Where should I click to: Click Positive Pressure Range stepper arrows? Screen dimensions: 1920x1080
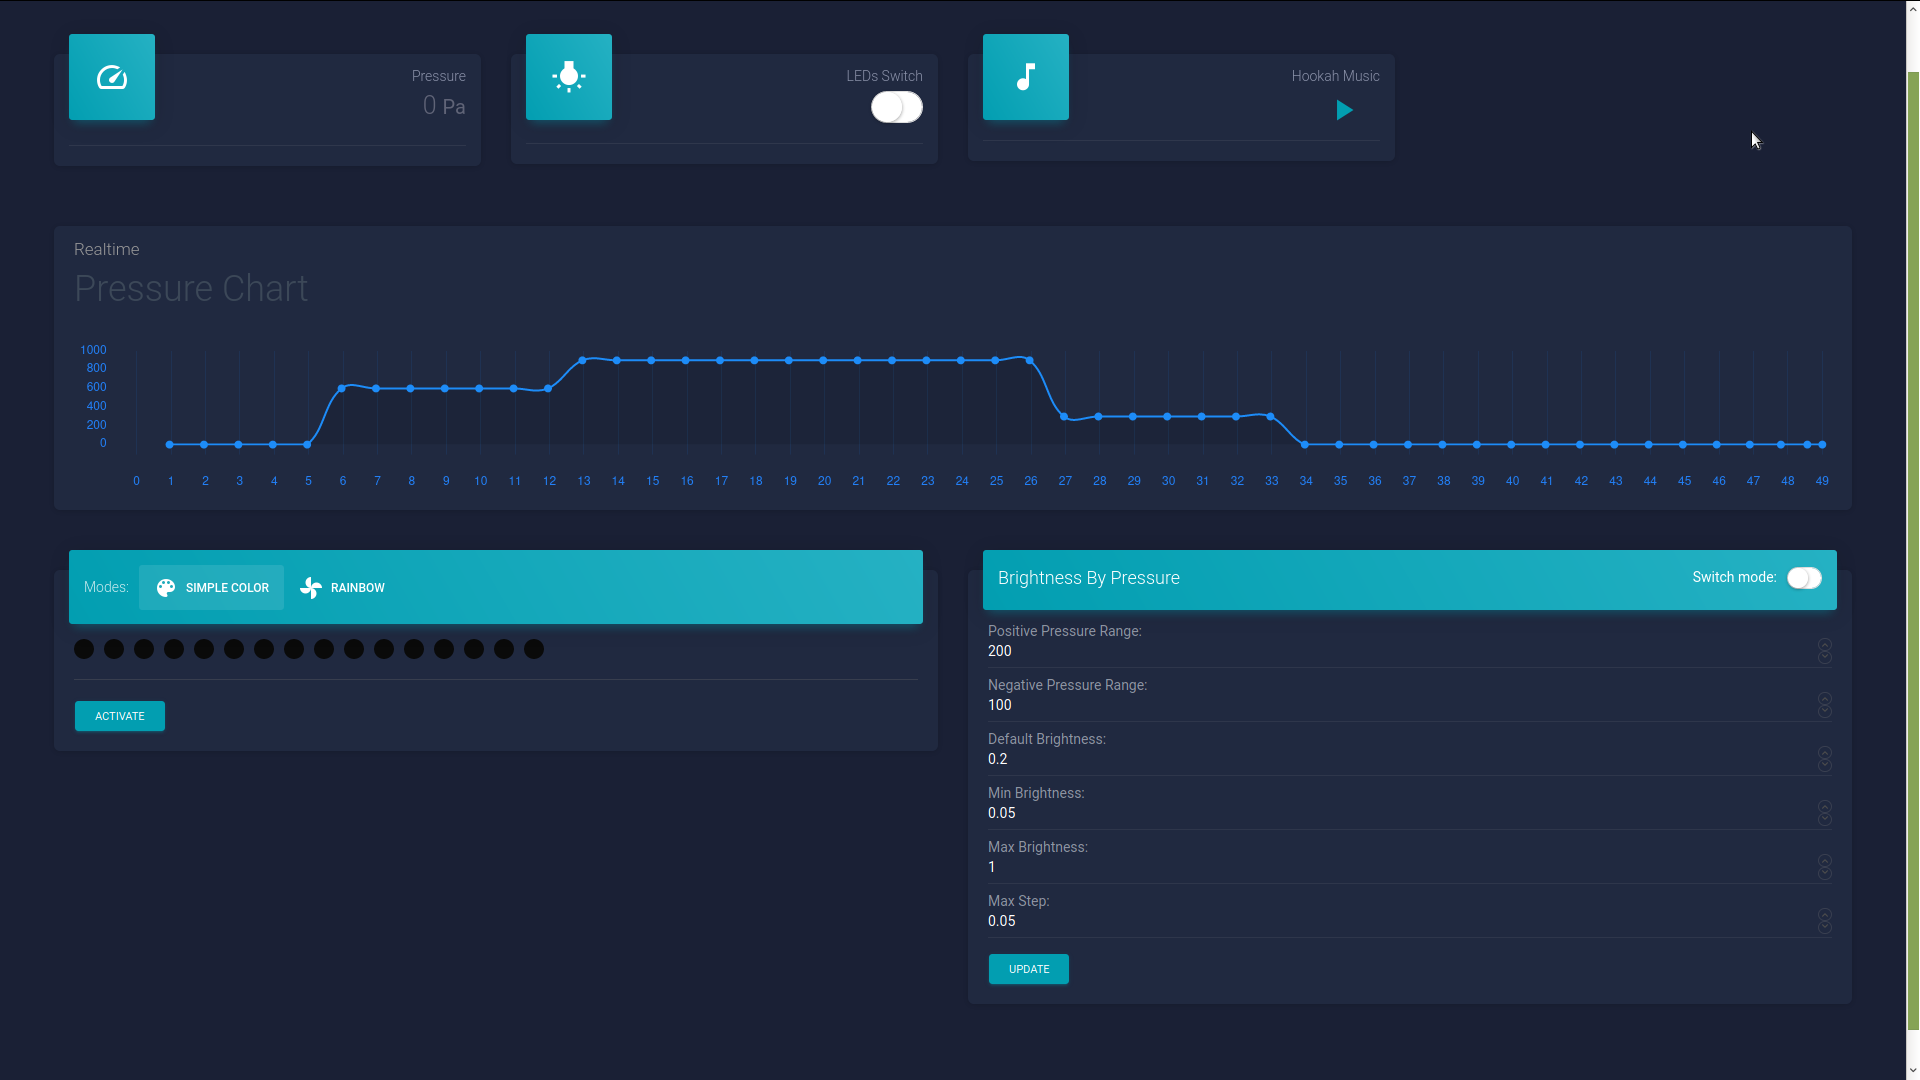pyautogui.click(x=1825, y=651)
